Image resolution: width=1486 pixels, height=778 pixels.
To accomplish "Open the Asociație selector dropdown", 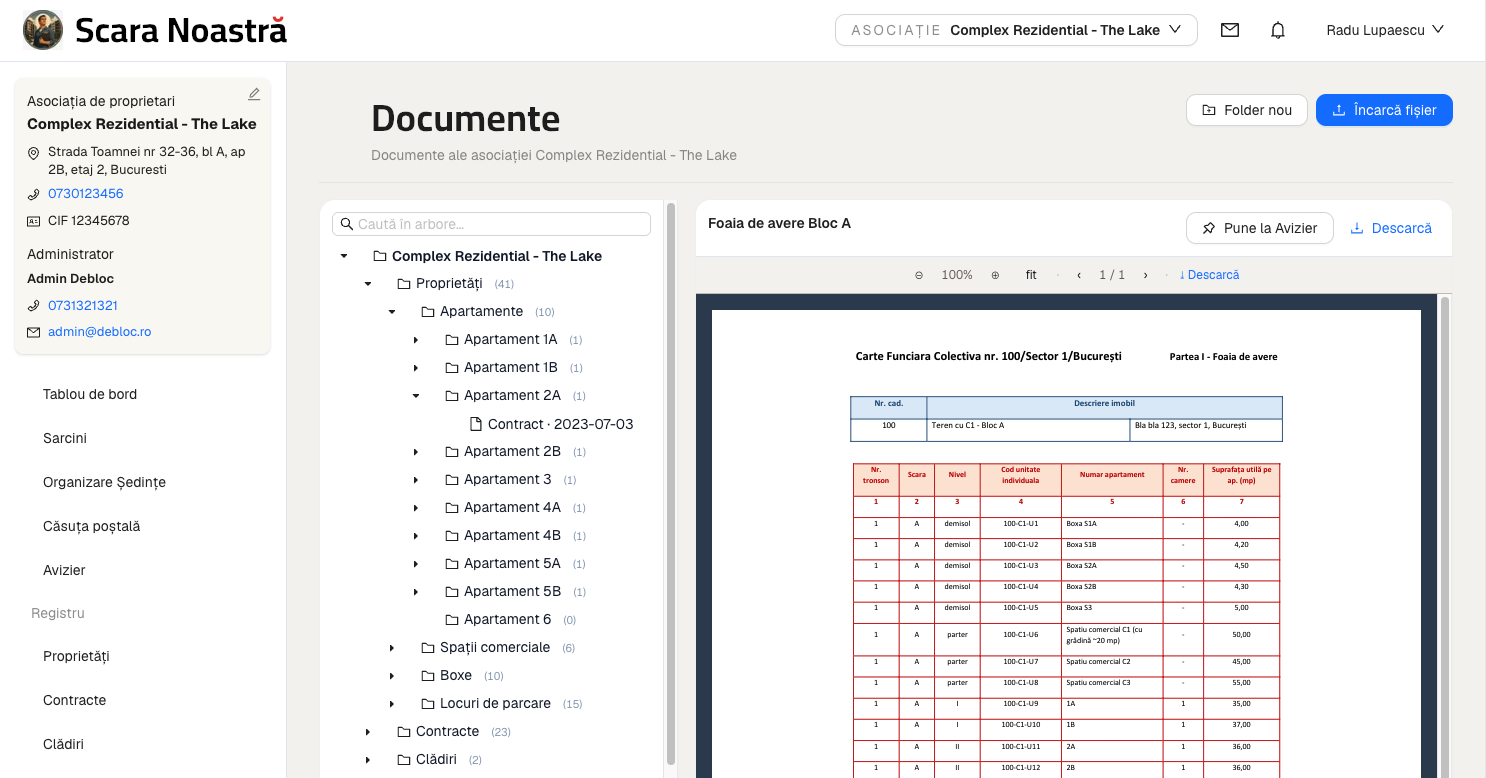I will [x=1016, y=30].
